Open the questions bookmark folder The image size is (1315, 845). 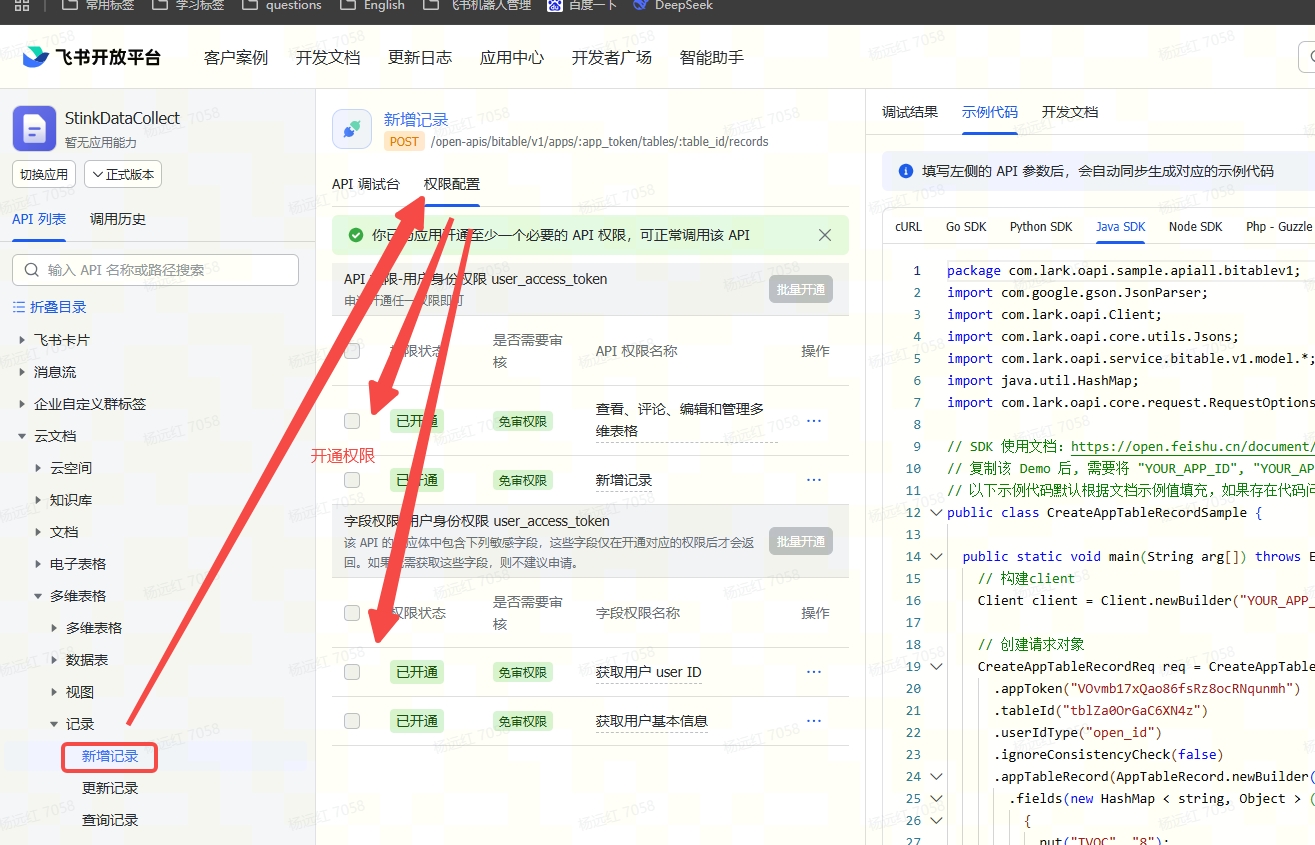tap(281, 5)
